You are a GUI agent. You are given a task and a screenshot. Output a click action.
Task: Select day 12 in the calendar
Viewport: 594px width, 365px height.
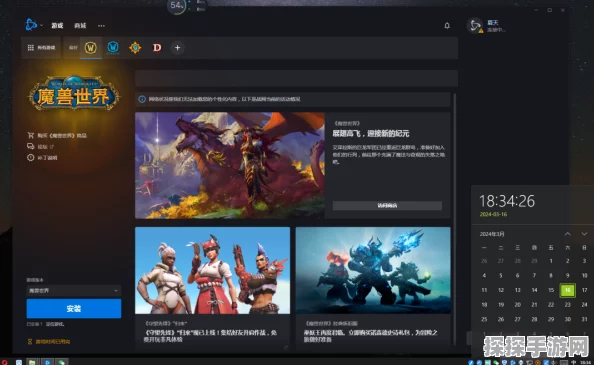pos(501,290)
